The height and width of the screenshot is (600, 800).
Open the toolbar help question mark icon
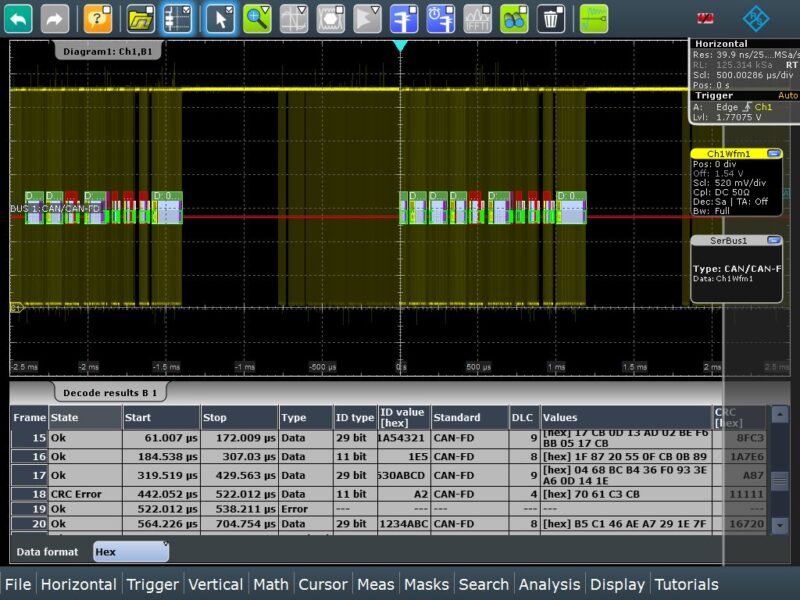coord(95,17)
